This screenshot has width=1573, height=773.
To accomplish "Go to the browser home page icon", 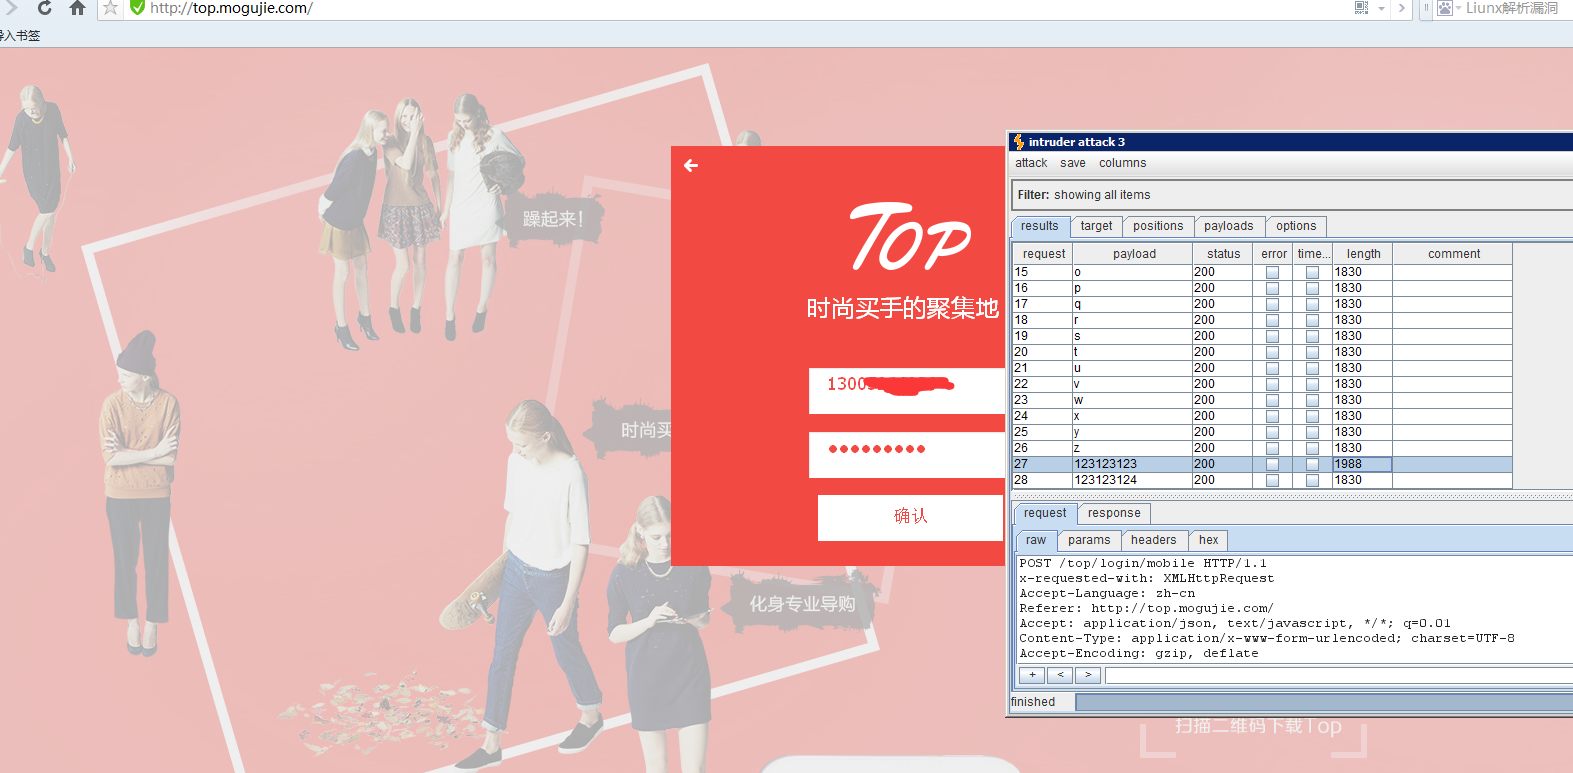I will pos(77,8).
